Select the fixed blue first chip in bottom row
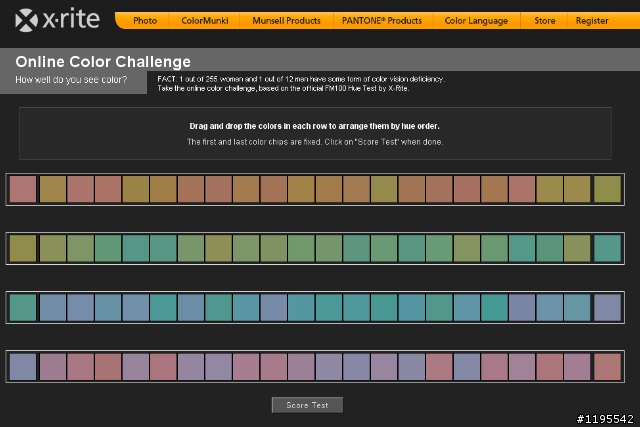The image size is (640, 427). 23,367
